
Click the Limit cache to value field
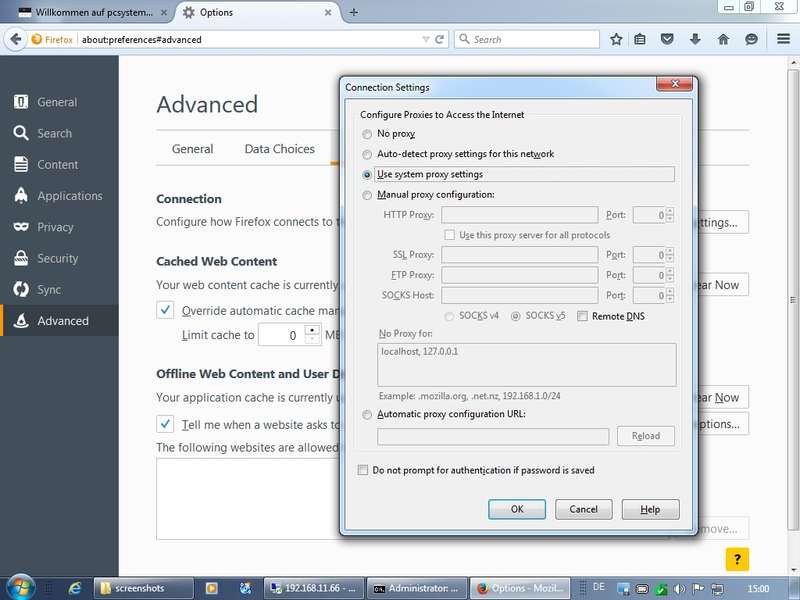(x=282, y=335)
